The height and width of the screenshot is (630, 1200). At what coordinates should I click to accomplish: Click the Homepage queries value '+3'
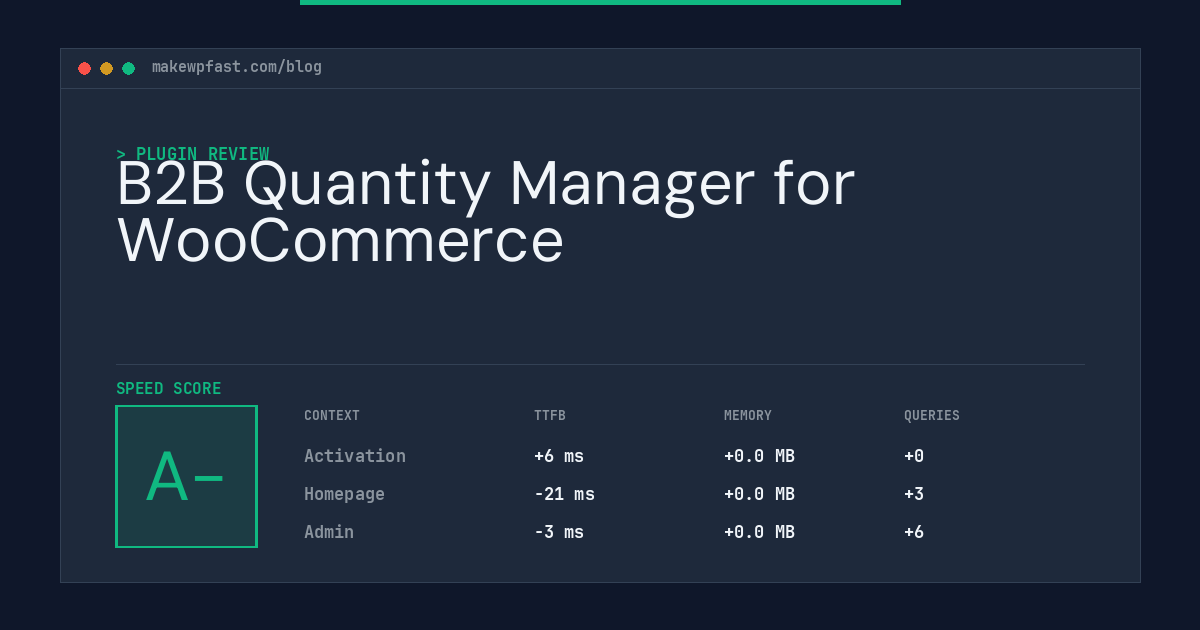pyautogui.click(x=914, y=494)
